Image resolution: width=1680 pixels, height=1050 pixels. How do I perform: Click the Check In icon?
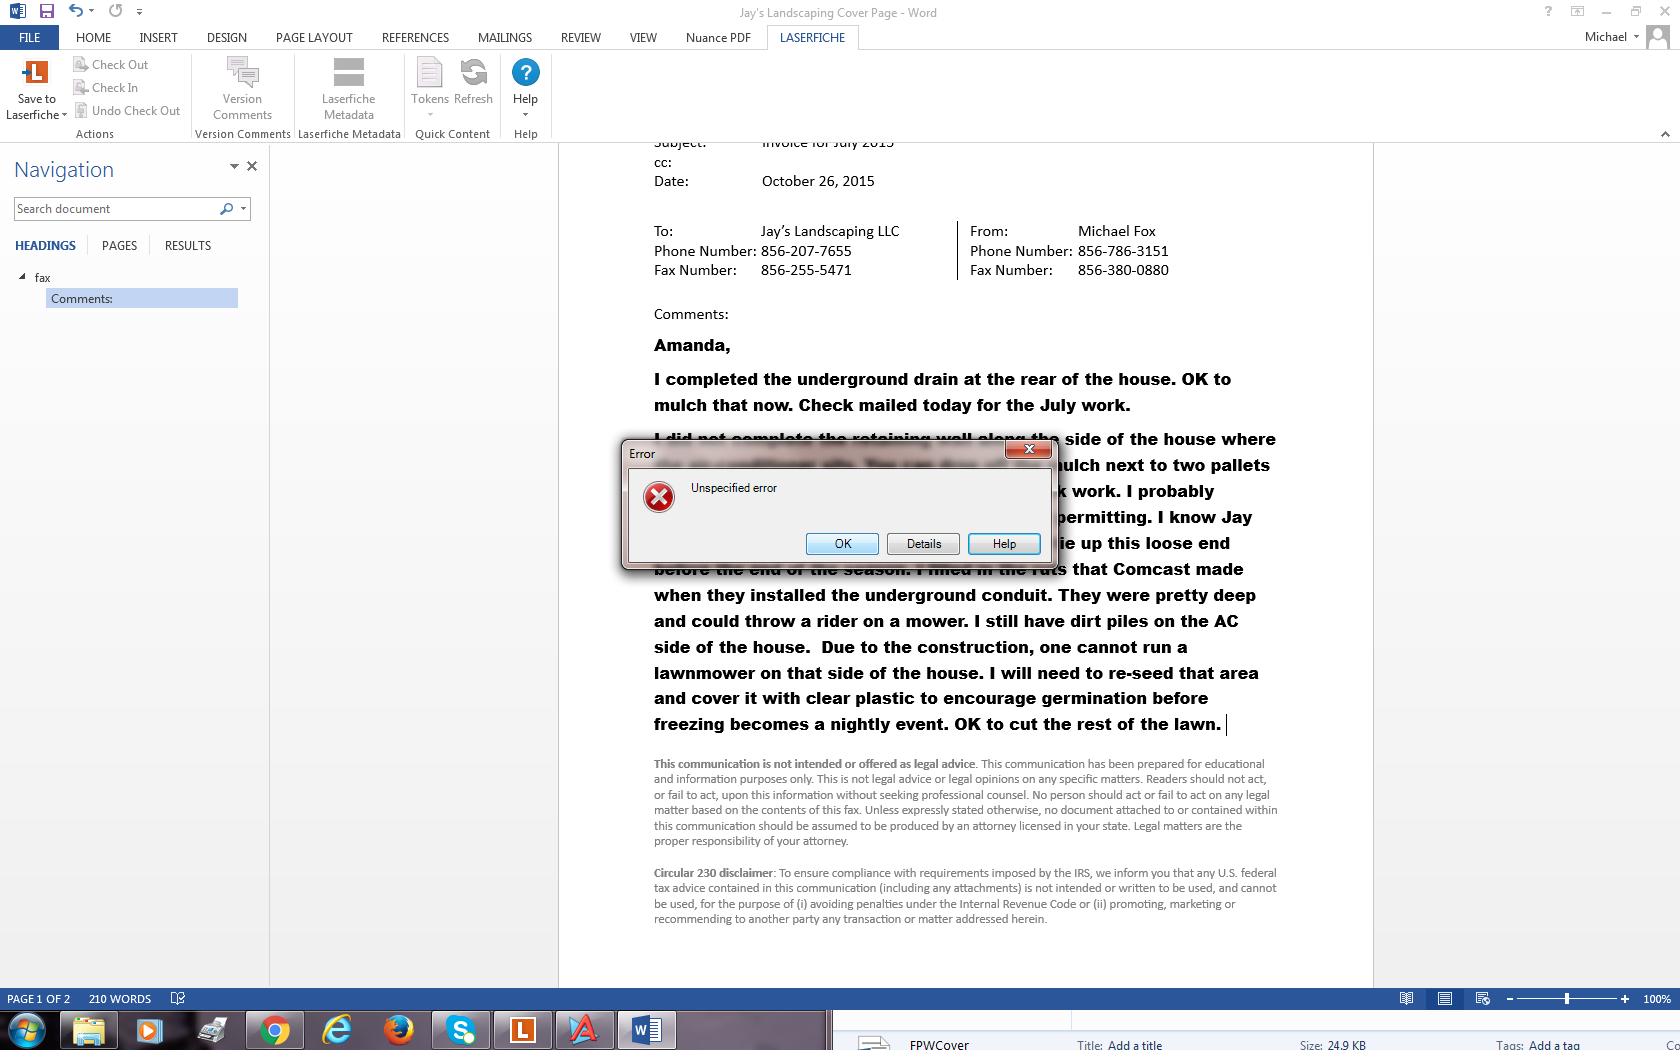pyautogui.click(x=81, y=87)
